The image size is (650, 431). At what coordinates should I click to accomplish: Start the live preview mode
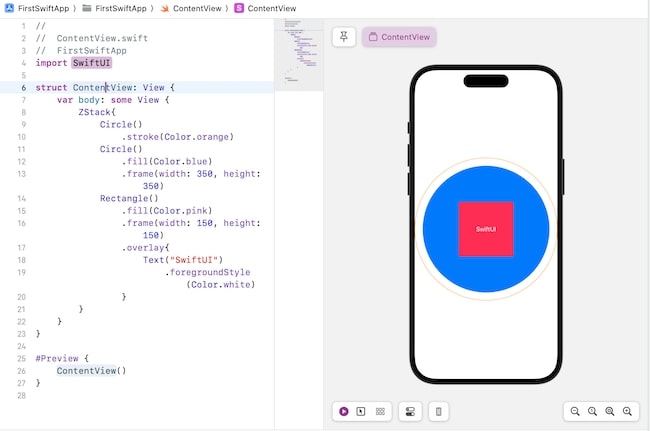tap(344, 411)
